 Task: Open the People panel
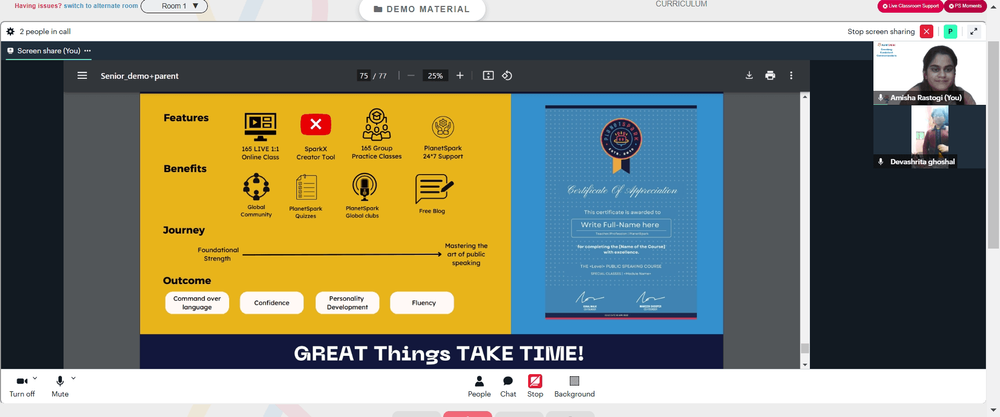coord(479,386)
